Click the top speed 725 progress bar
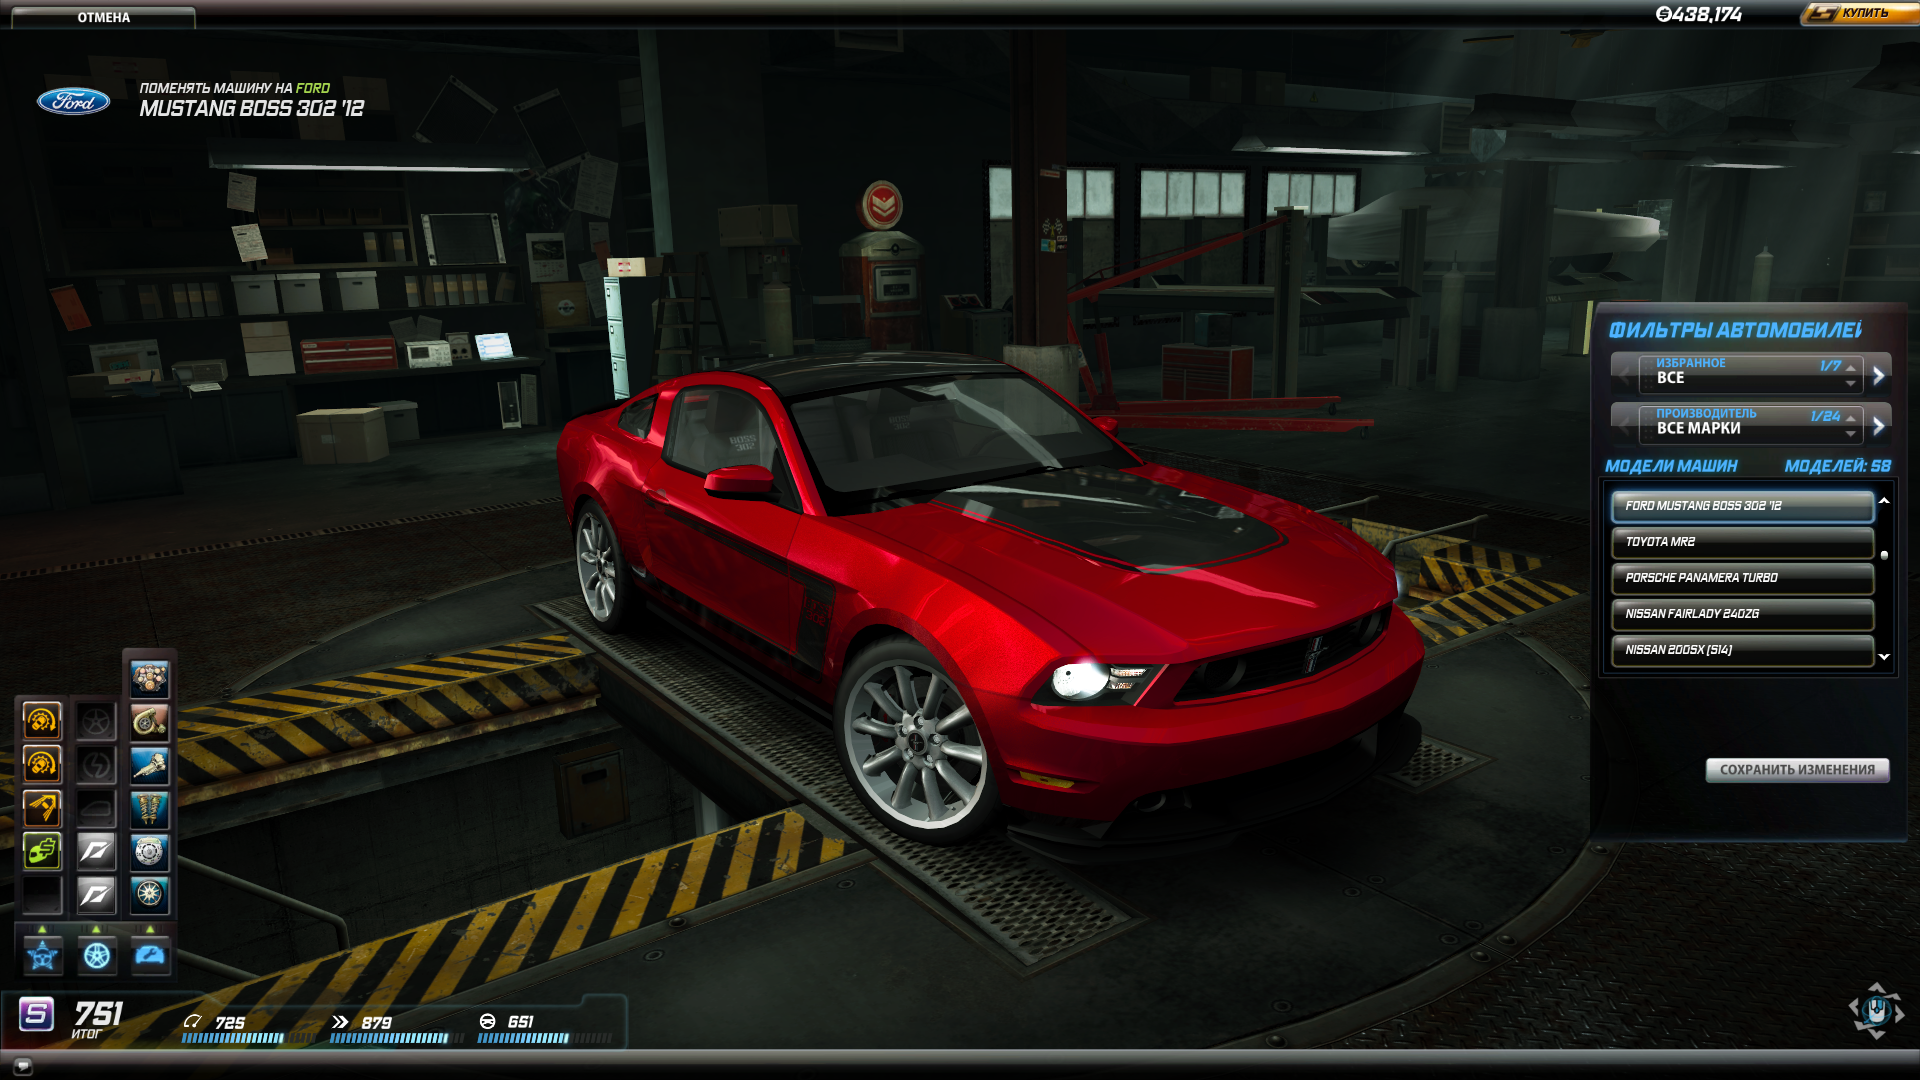 click(248, 1038)
